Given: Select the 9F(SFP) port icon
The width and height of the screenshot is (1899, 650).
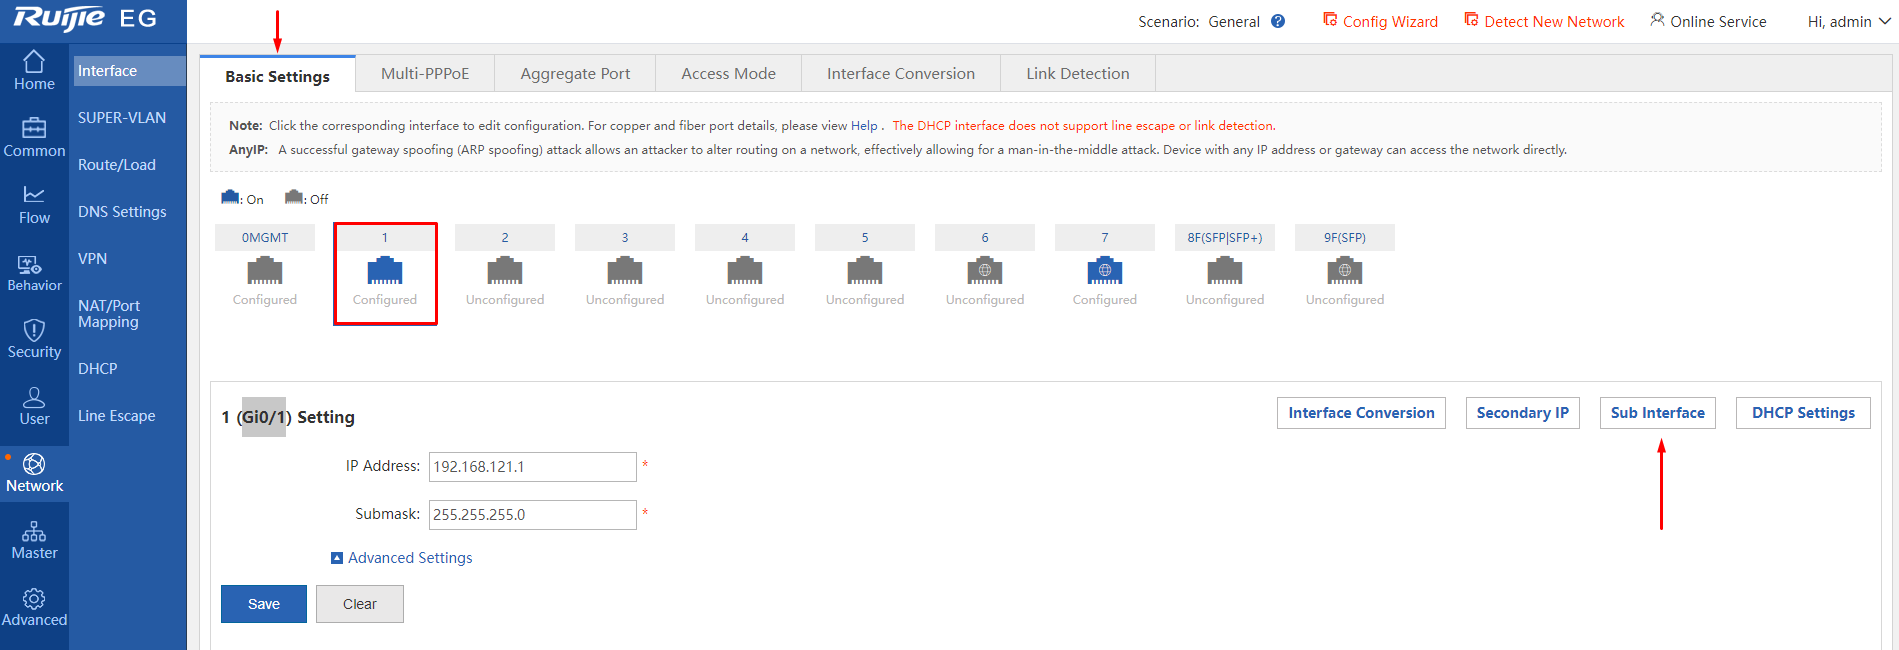Looking at the screenshot, I should click(x=1345, y=270).
